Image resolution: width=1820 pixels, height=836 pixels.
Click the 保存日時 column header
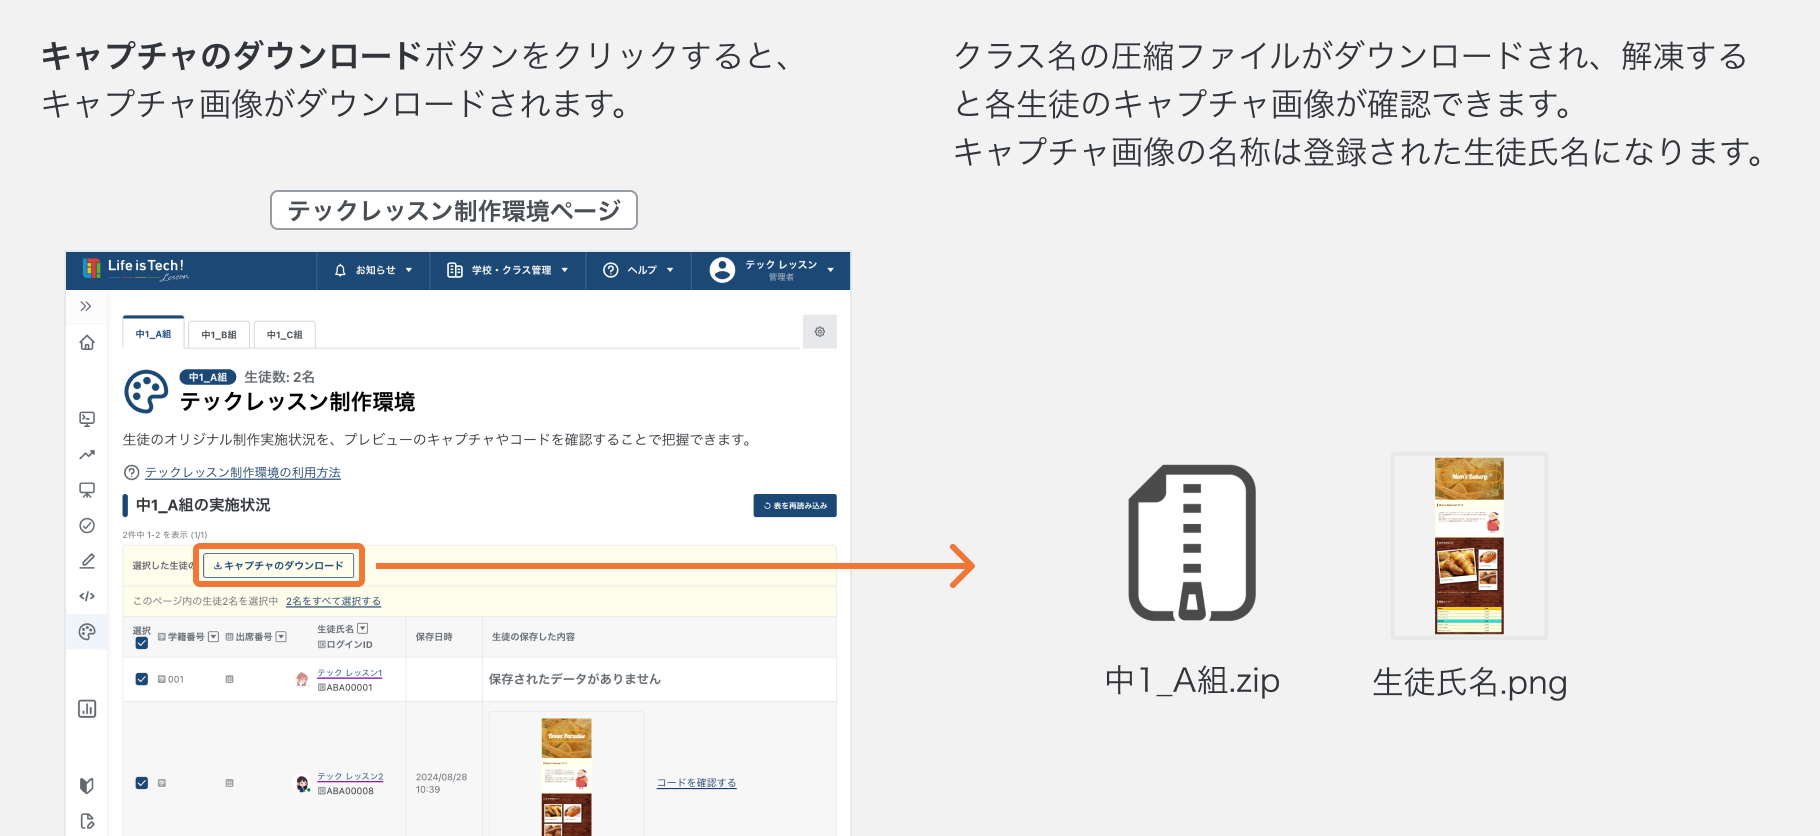coord(434,637)
